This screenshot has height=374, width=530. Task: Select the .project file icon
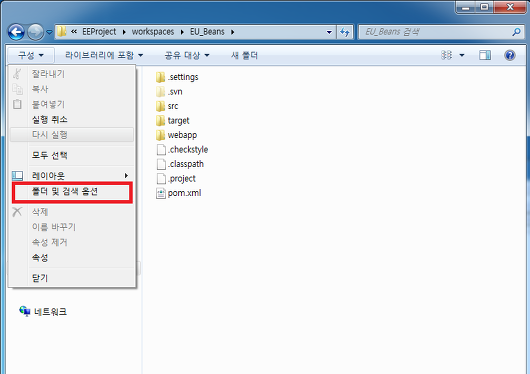tap(161, 179)
